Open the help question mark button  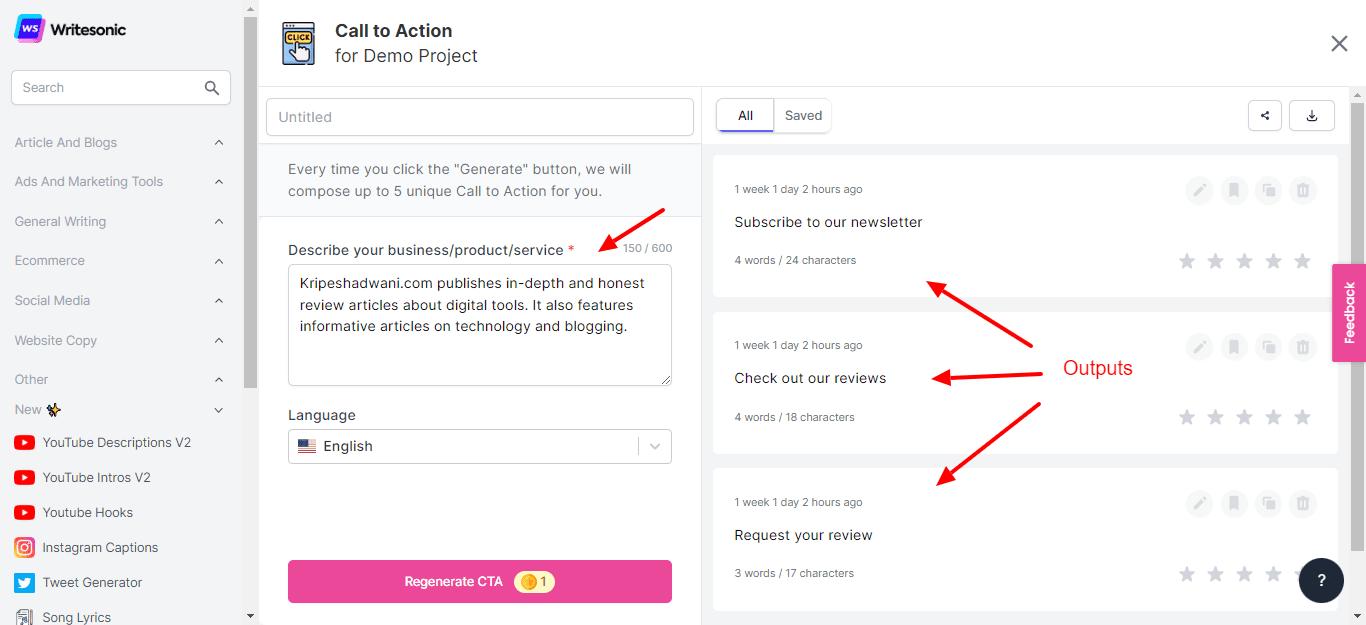pyautogui.click(x=1321, y=581)
